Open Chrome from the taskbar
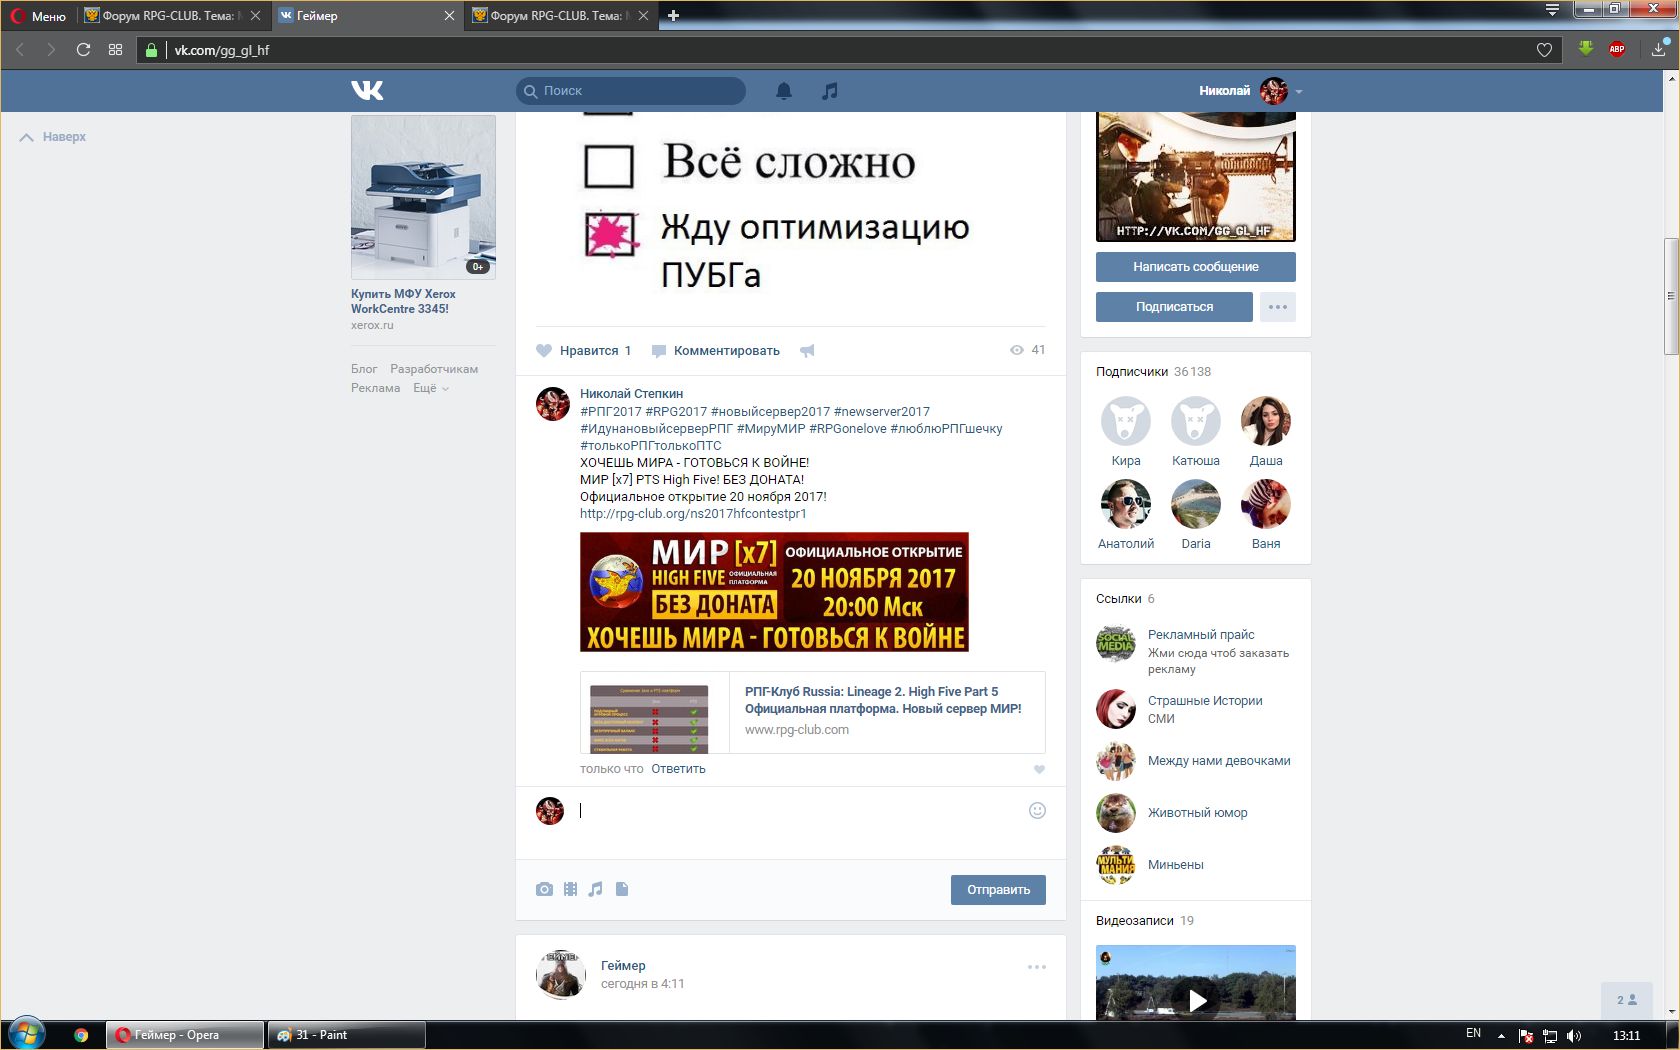 click(x=81, y=1035)
